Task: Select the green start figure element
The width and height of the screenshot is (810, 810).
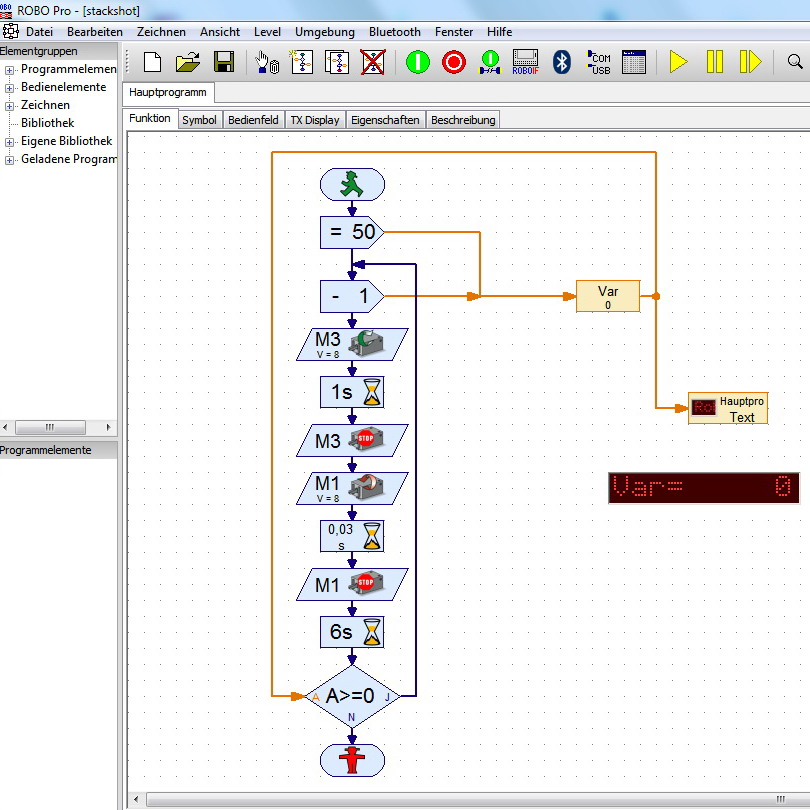Action: (x=352, y=184)
